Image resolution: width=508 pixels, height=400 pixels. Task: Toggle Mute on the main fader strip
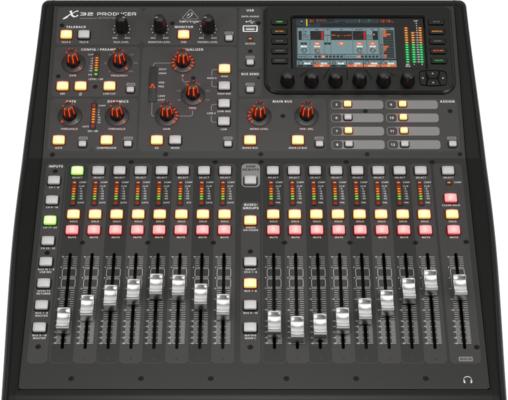pyautogui.click(x=453, y=230)
